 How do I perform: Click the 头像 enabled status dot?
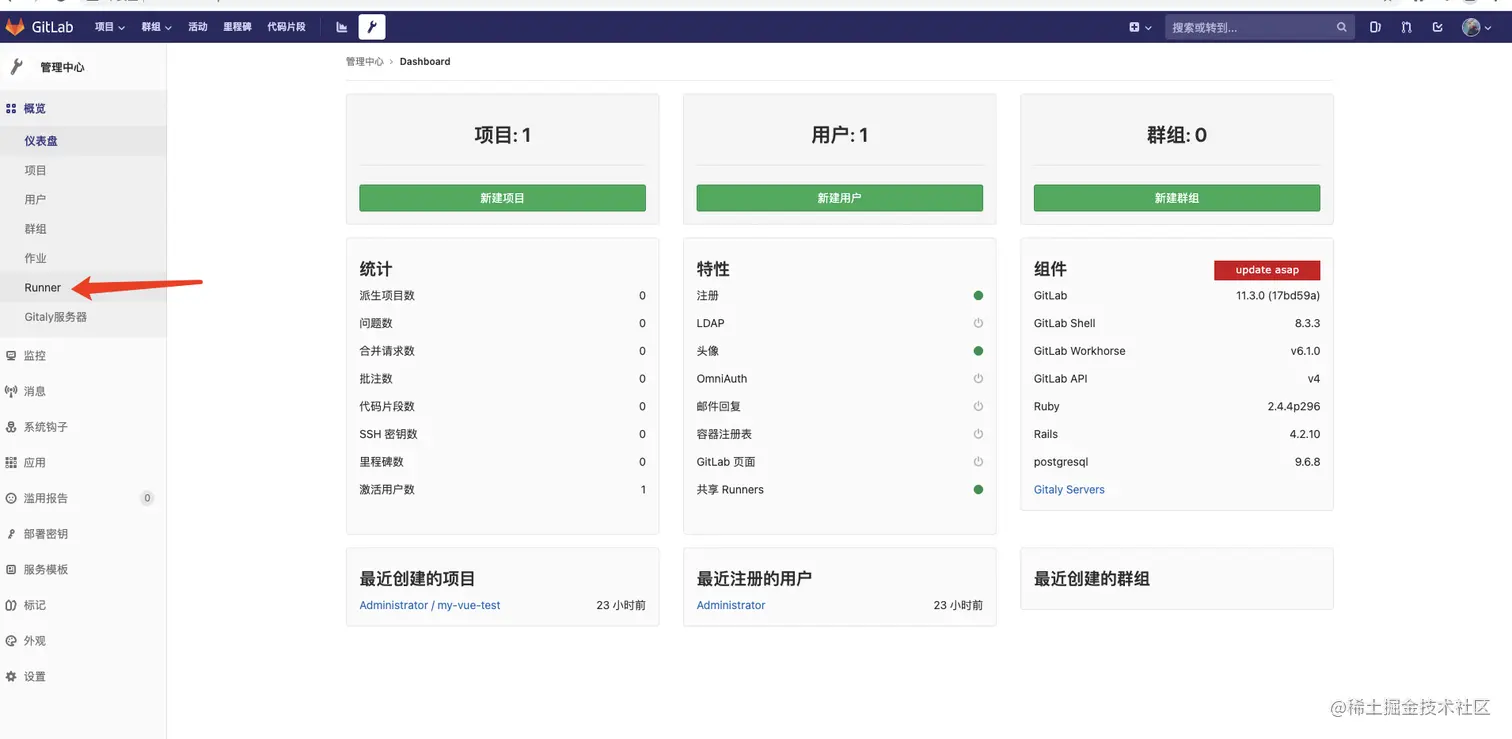pyautogui.click(x=978, y=351)
